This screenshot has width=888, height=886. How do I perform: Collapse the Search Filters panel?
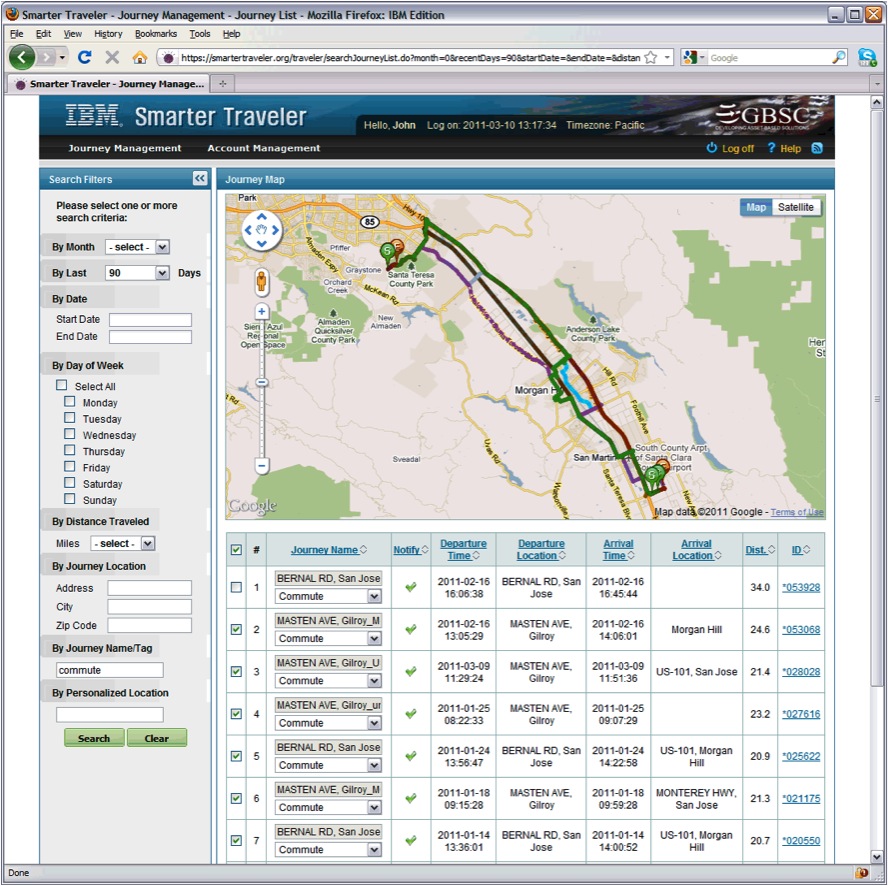200,178
